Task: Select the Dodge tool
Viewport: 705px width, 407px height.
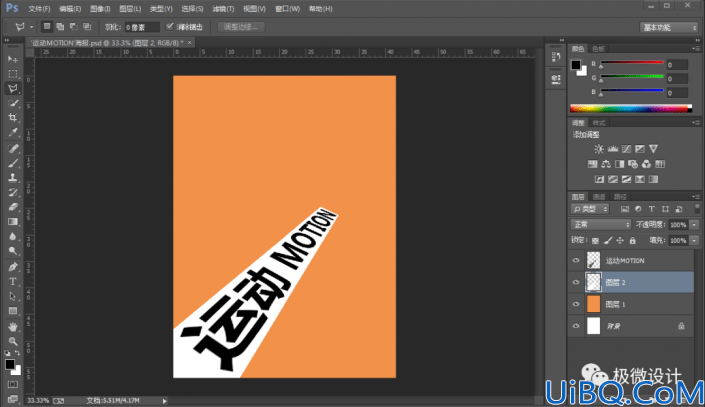Action: coord(13,251)
